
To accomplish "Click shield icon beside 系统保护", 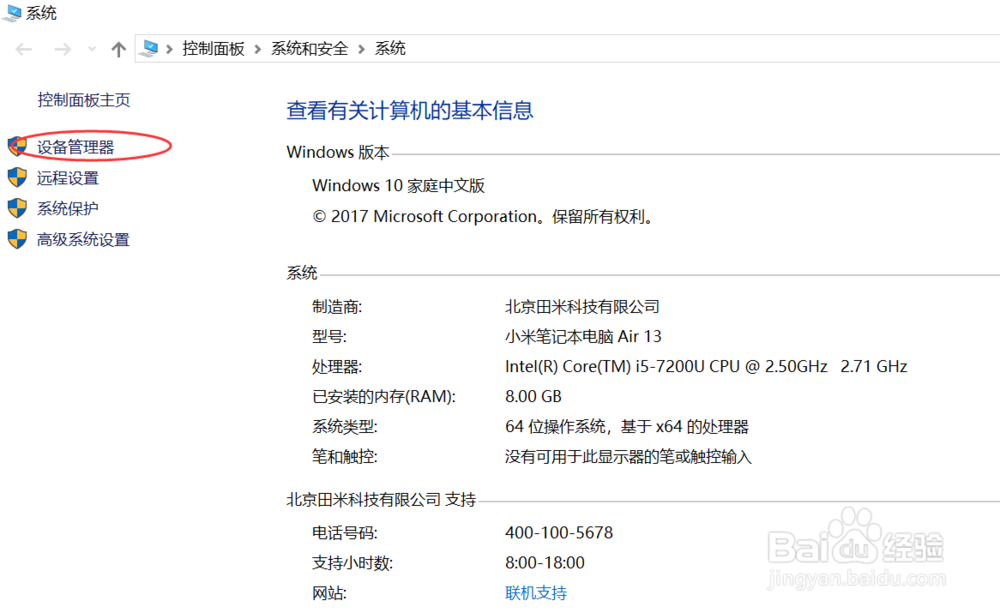I will 17,208.
